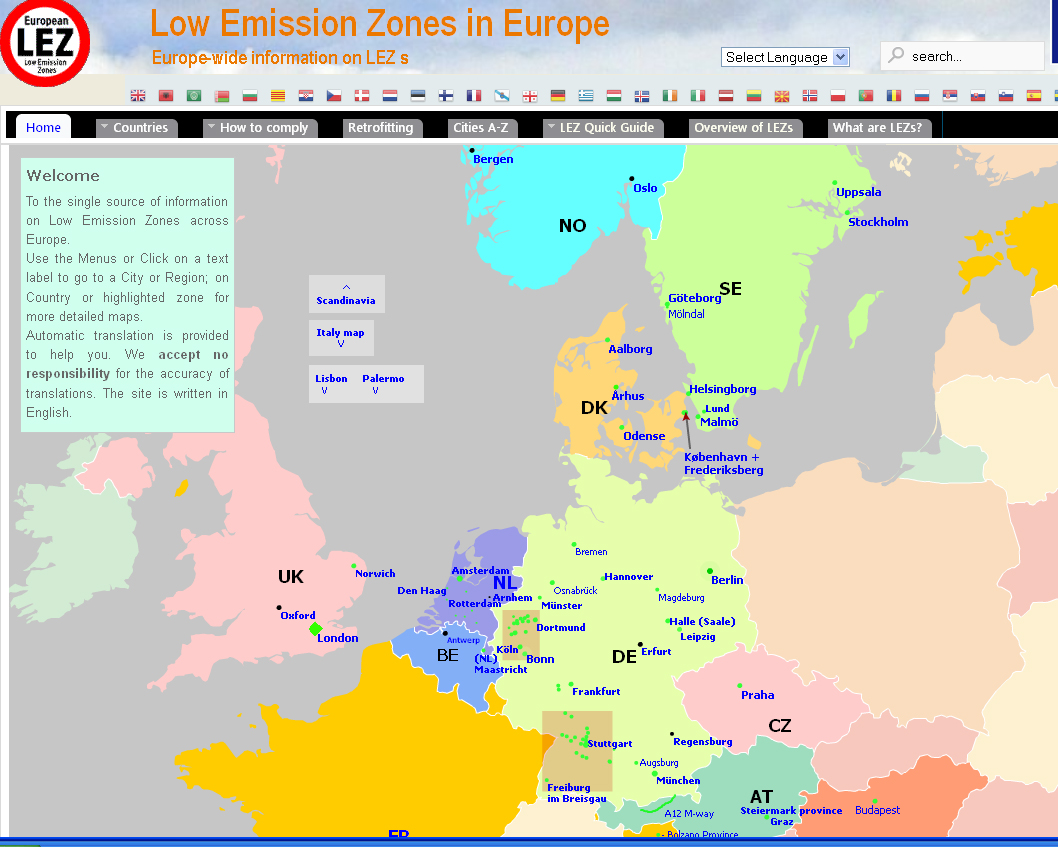Expand the How to comply menu
This screenshot has width=1058, height=847.
(x=263, y=128)
